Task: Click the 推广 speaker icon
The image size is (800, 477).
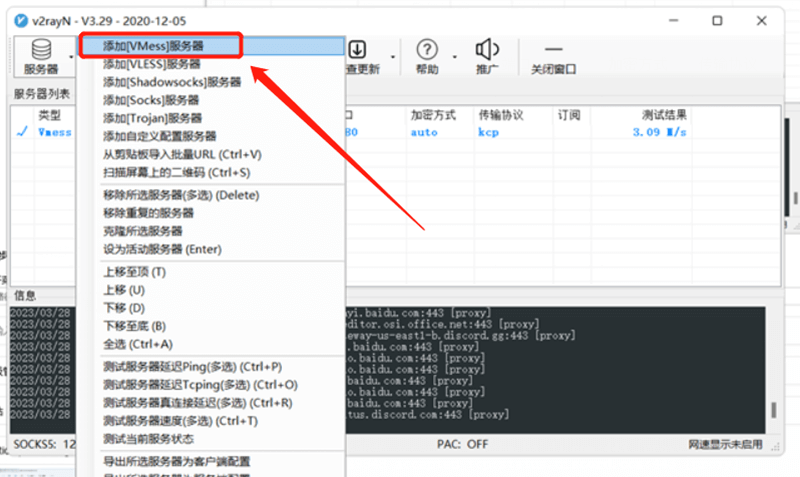Action: click(487, 49)
